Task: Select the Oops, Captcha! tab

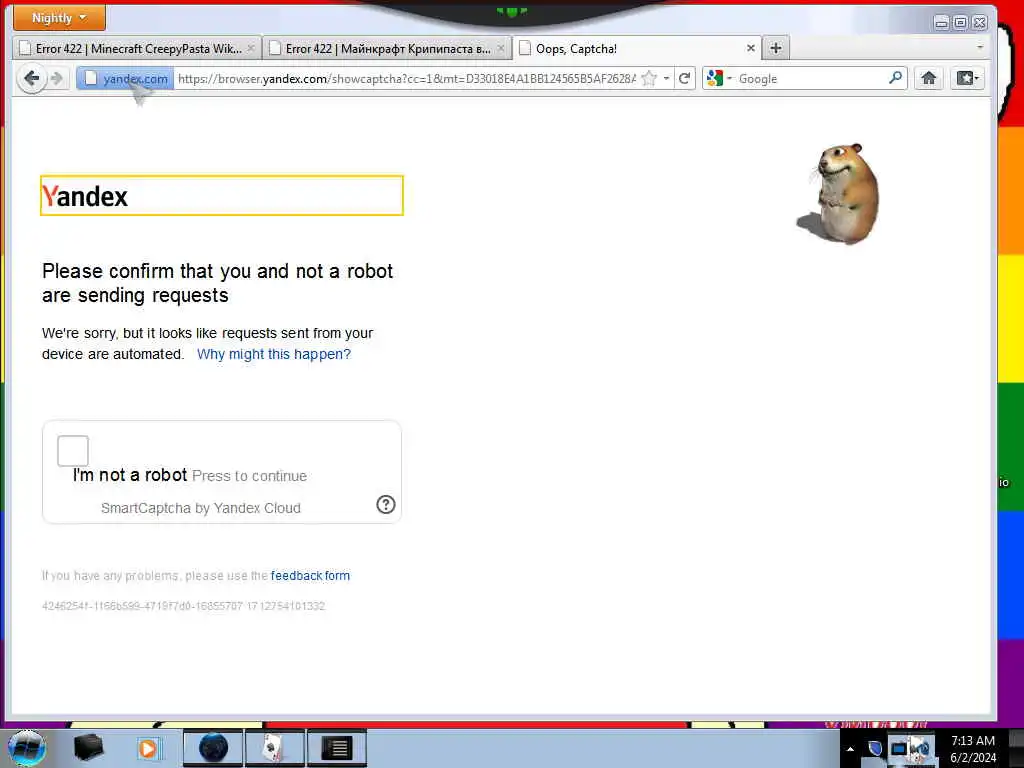Action: 637,48
